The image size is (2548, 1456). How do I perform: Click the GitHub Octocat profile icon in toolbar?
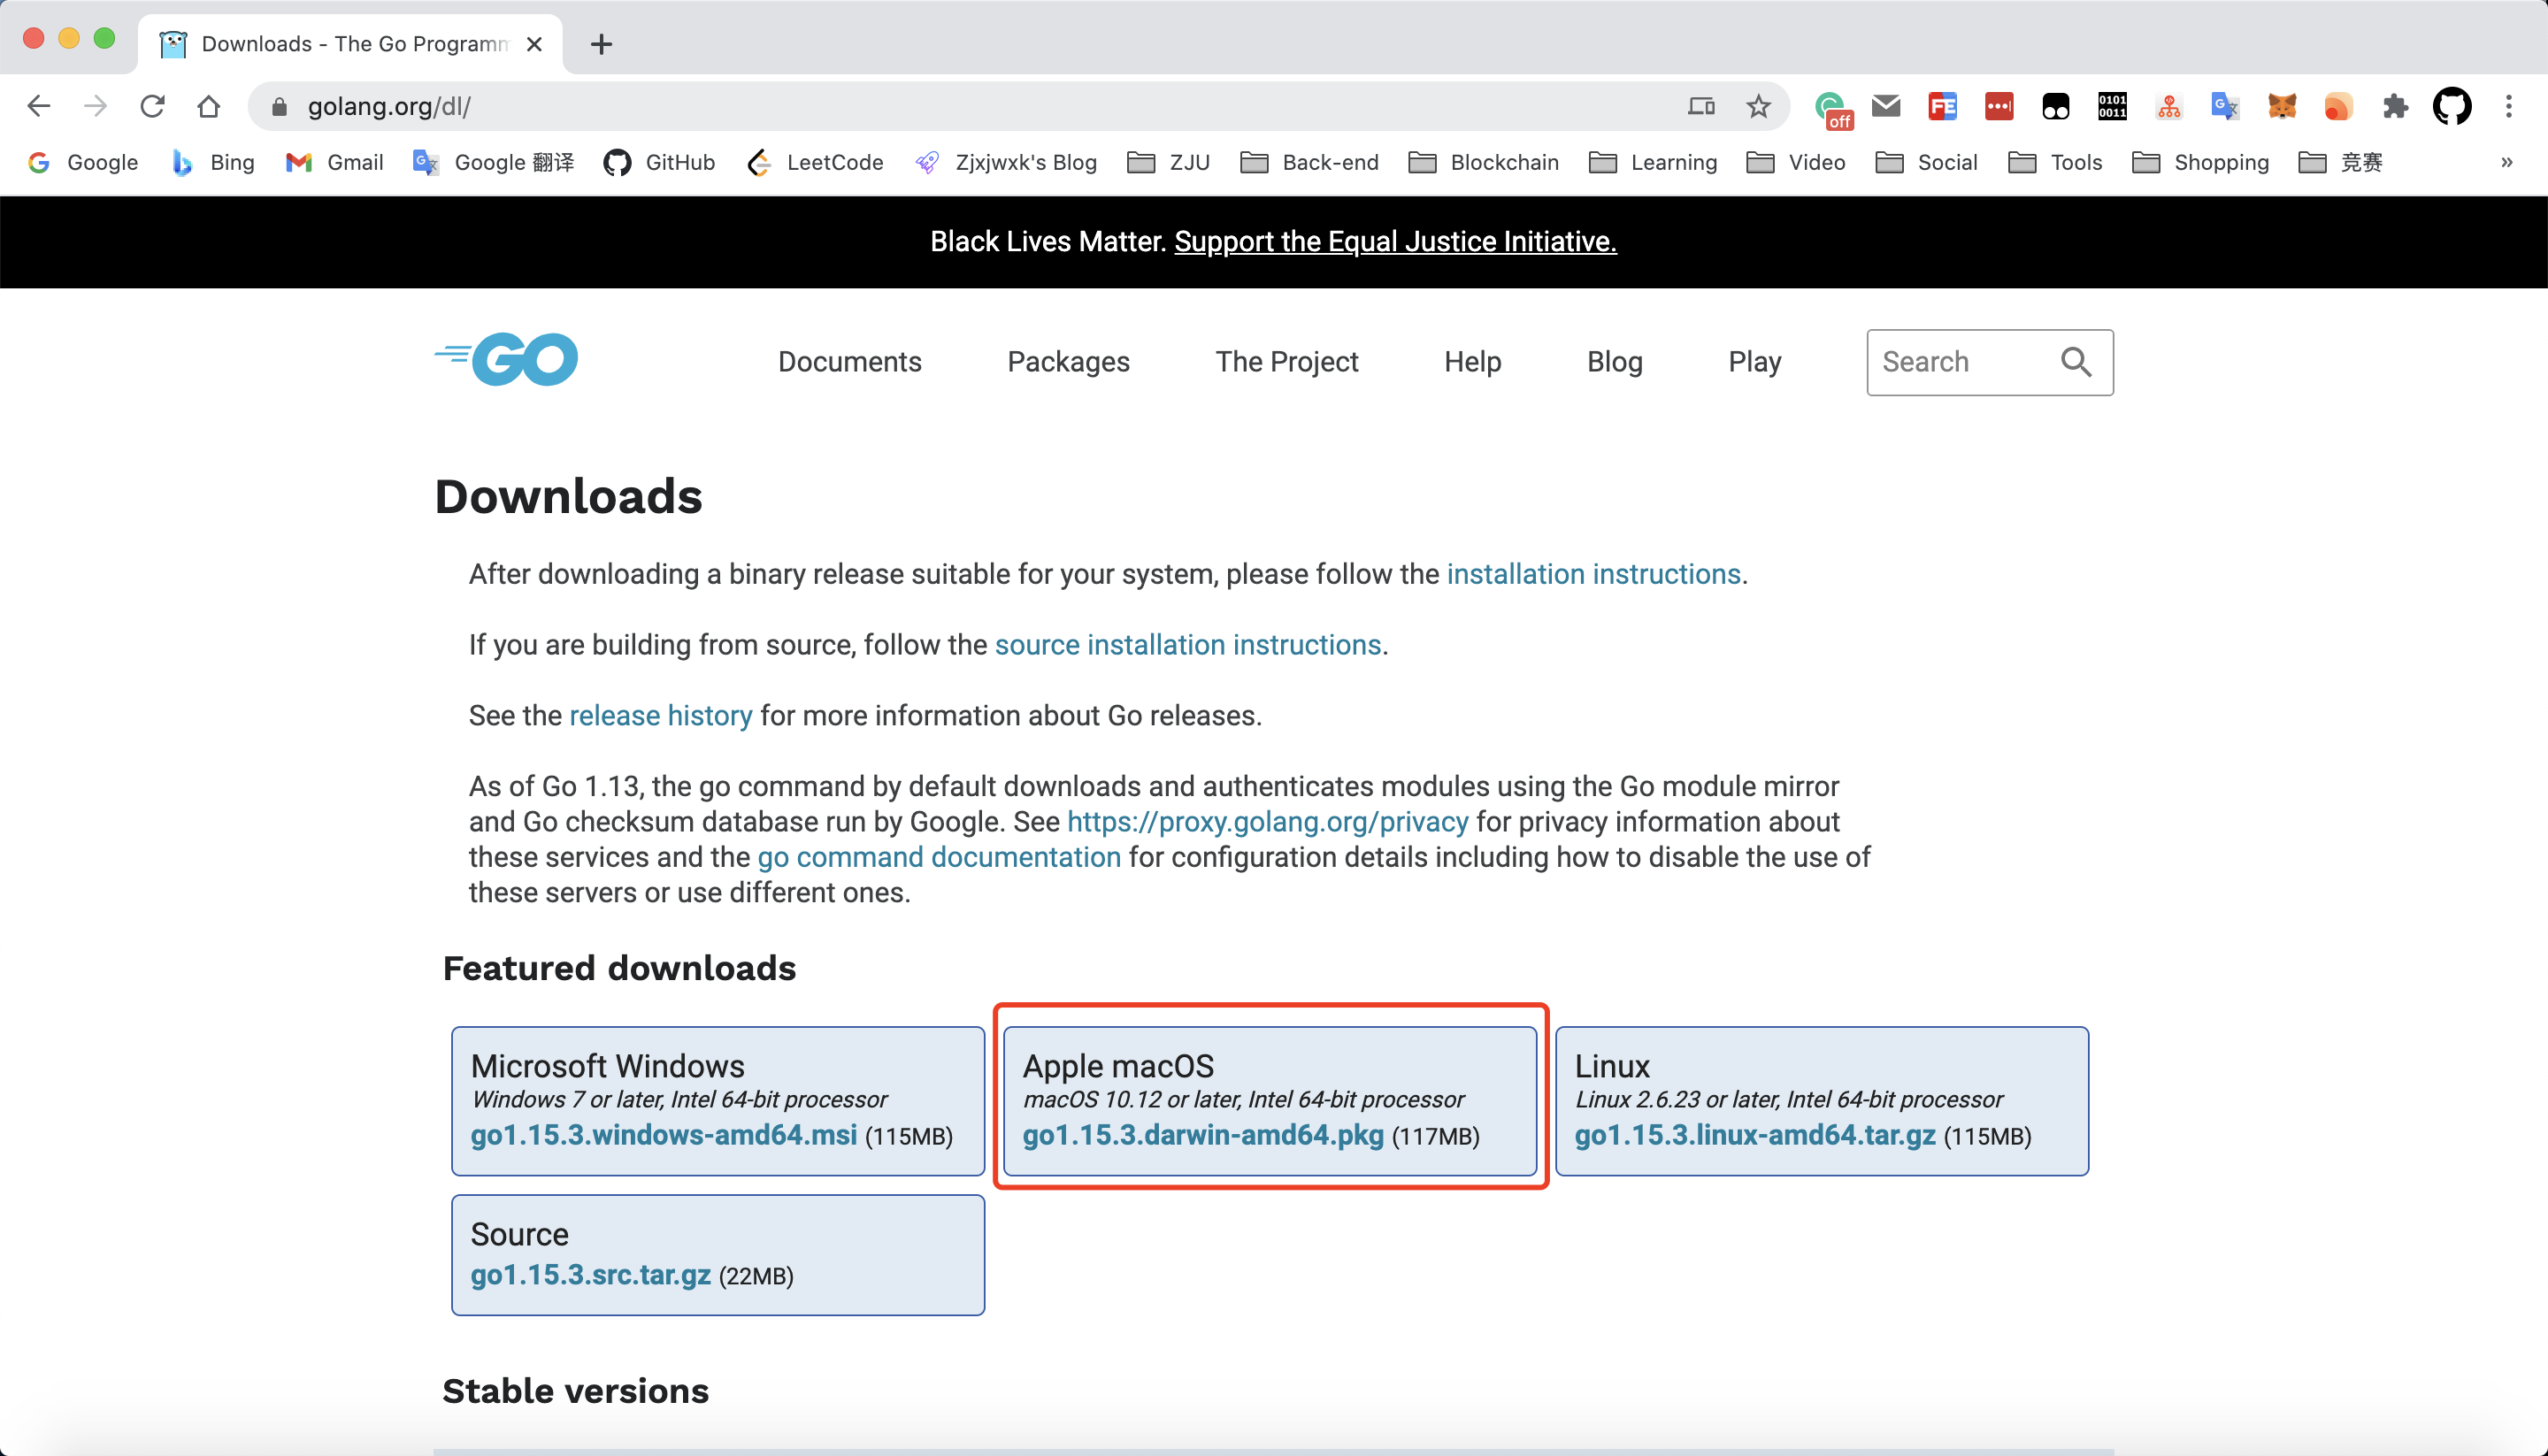tap(2452, 106)
